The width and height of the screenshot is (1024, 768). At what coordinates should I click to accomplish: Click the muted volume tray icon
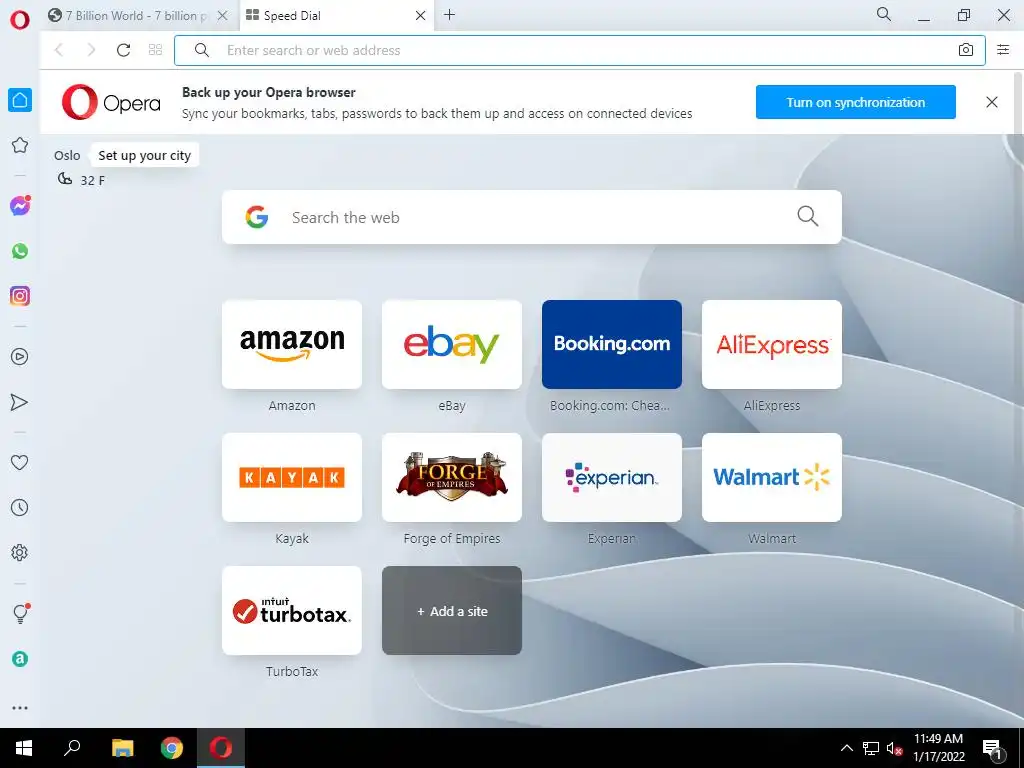tap(894, 748)
